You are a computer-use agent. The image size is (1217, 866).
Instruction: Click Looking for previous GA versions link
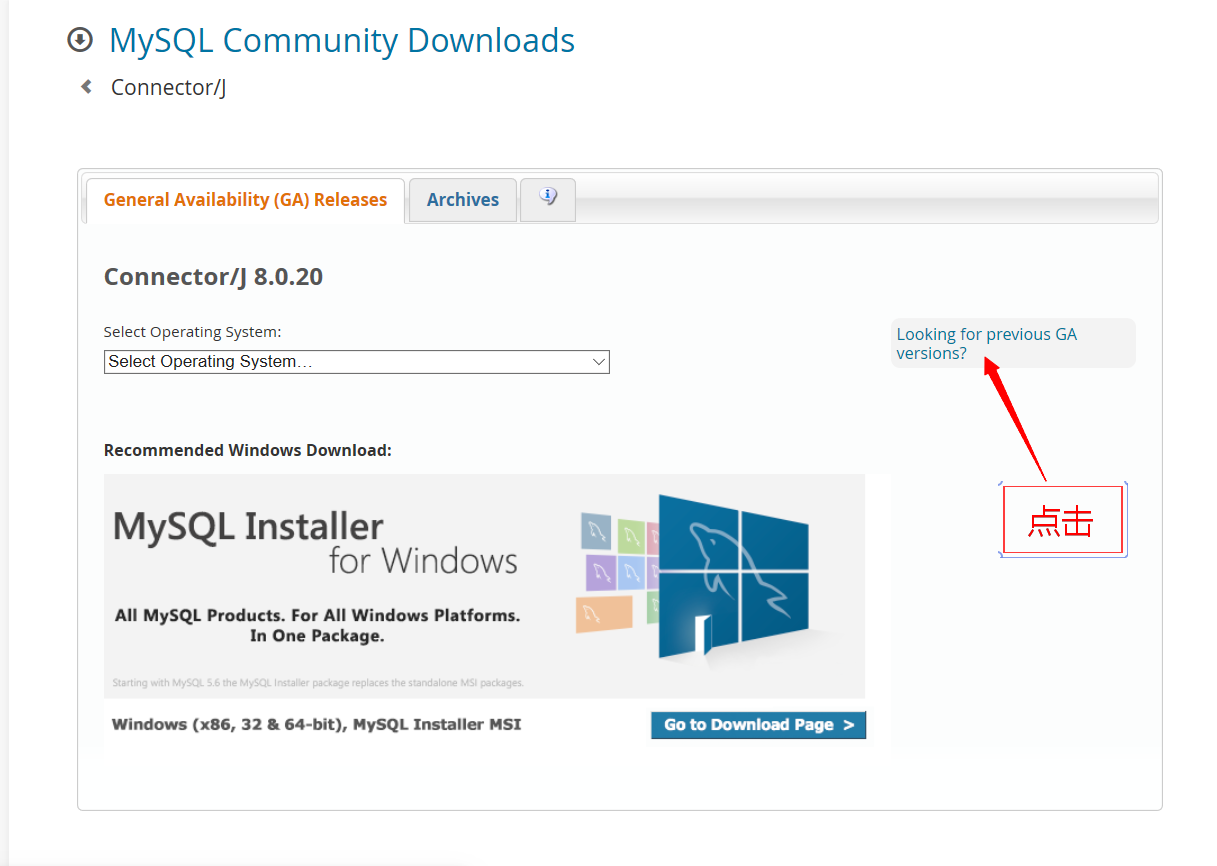[x=987, y=344]
